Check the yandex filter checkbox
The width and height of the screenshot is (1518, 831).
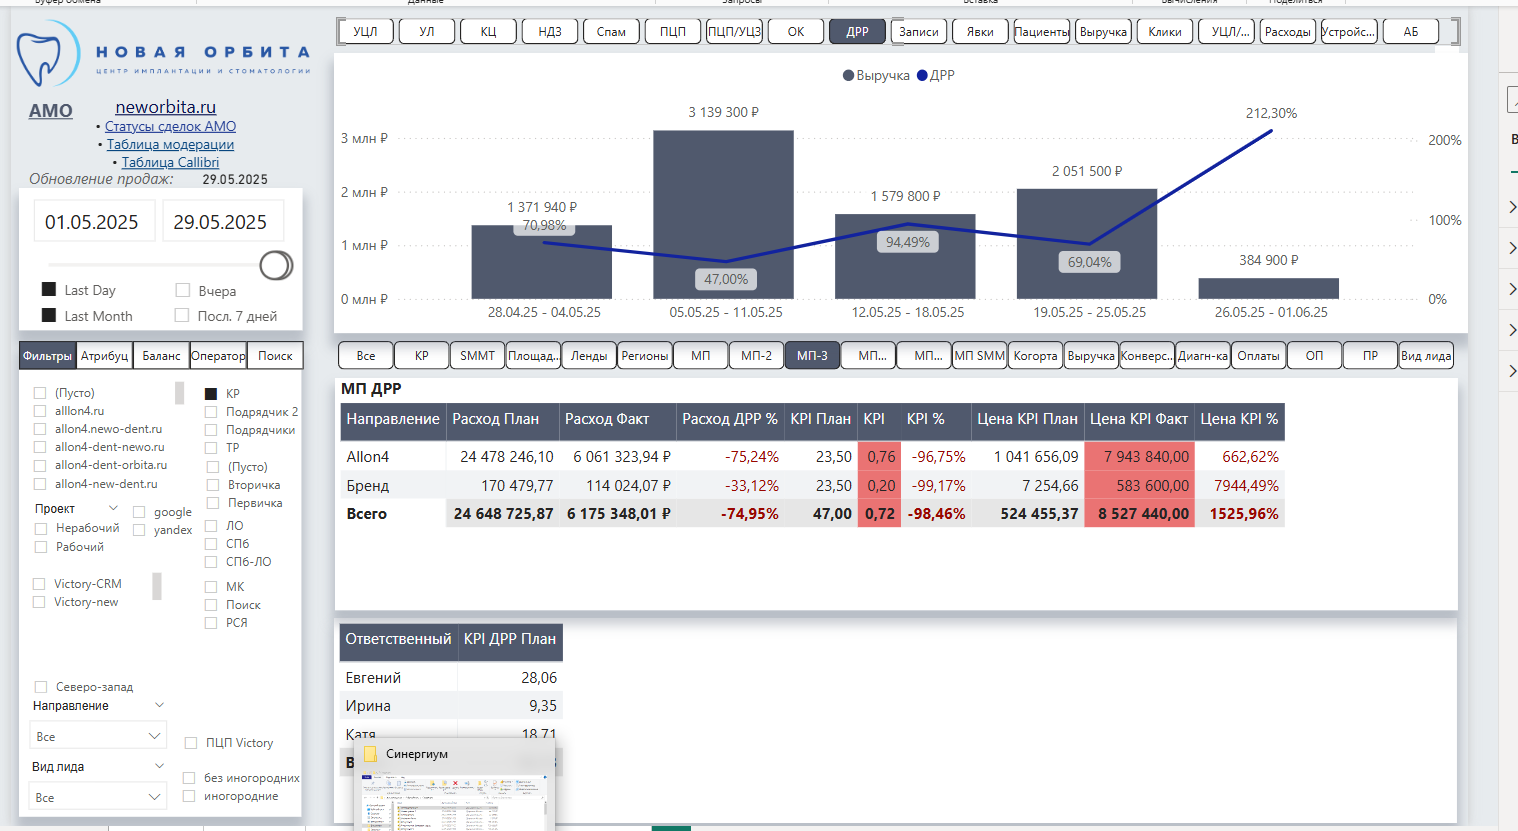click(x=139, y=530)
